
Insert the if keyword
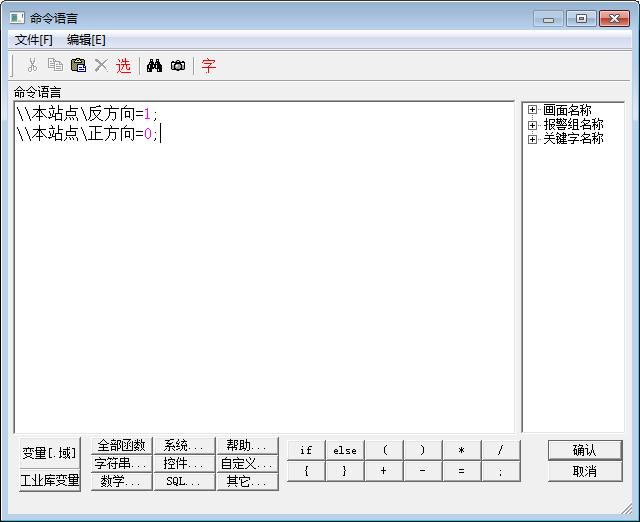pyautogui.click(x=306, y=450)
